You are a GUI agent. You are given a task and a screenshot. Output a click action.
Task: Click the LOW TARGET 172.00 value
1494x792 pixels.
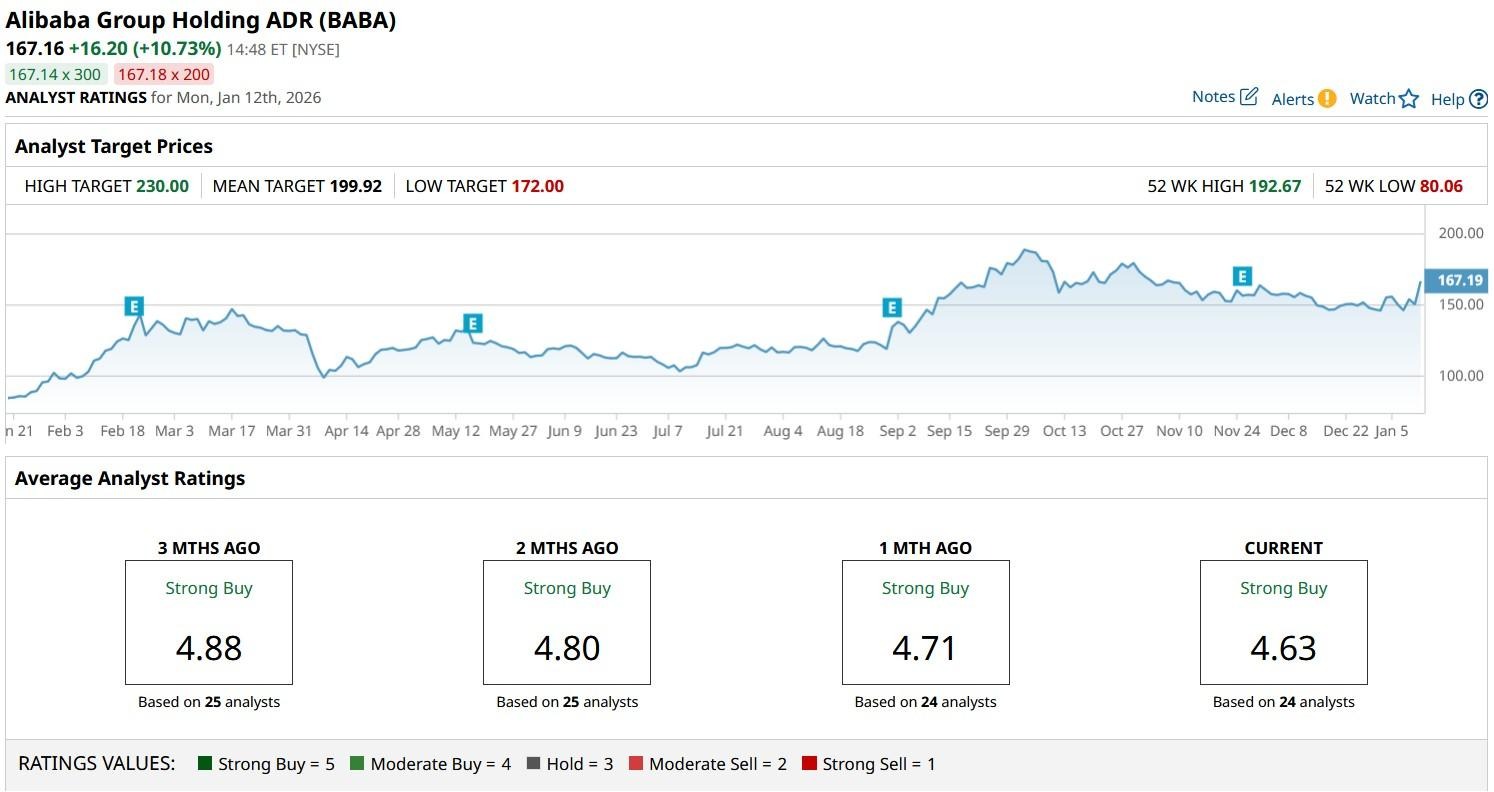point(537,186)
